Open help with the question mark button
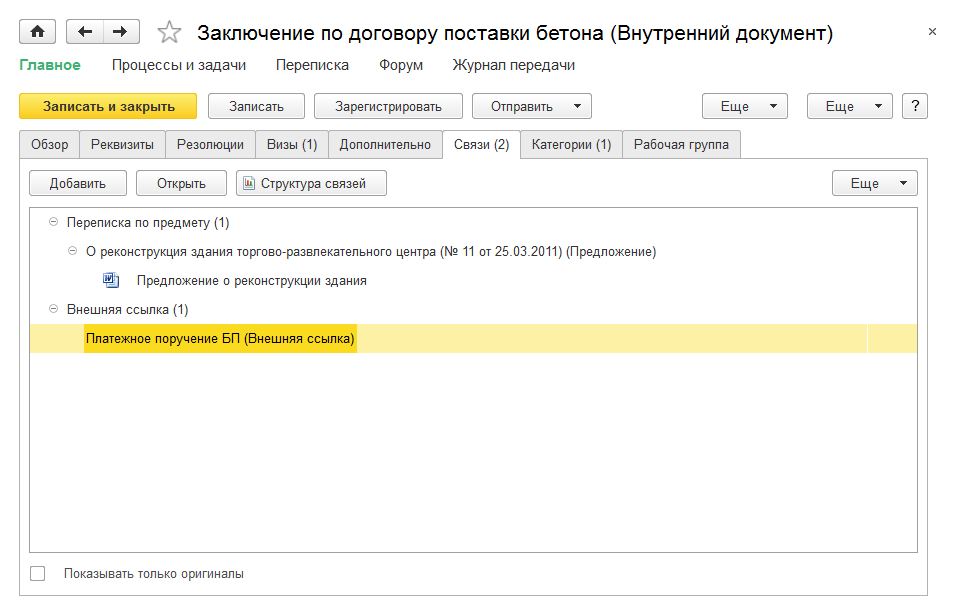The image size is (954, 610). click(x=915, y=106)
